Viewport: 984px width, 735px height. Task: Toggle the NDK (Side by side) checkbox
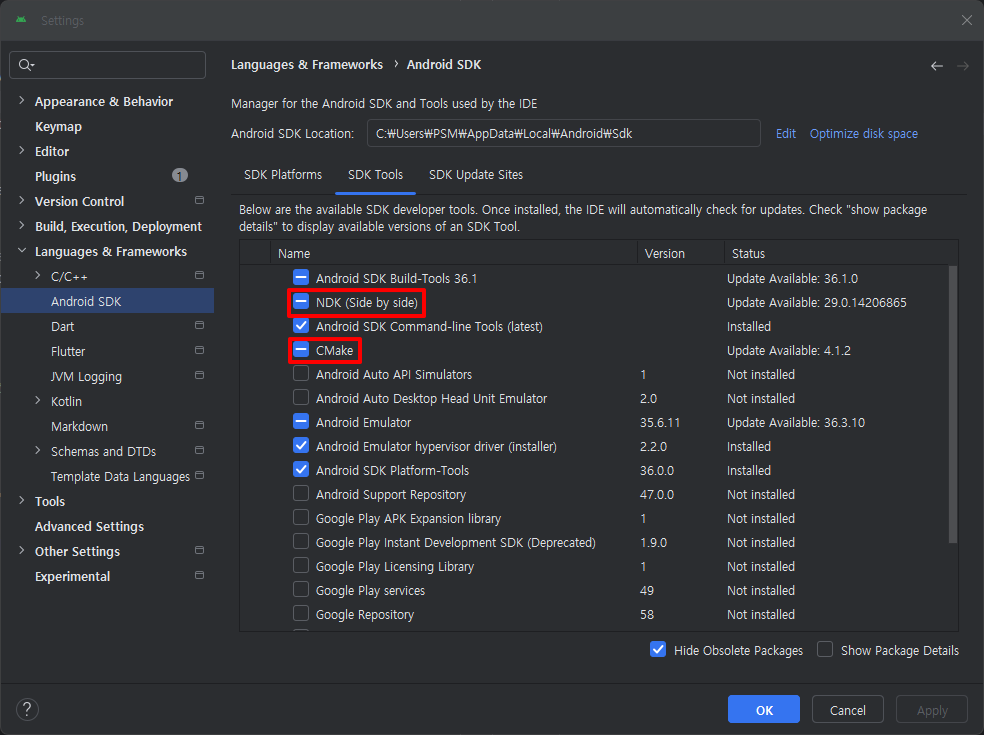[x=301, y=302]
